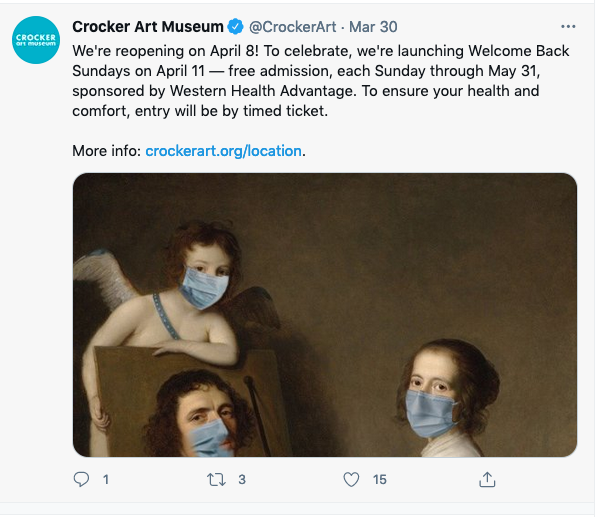Screen dimensions: 607x517
Task: Visit the crockerart.org/location link
Action: point(223,151)
